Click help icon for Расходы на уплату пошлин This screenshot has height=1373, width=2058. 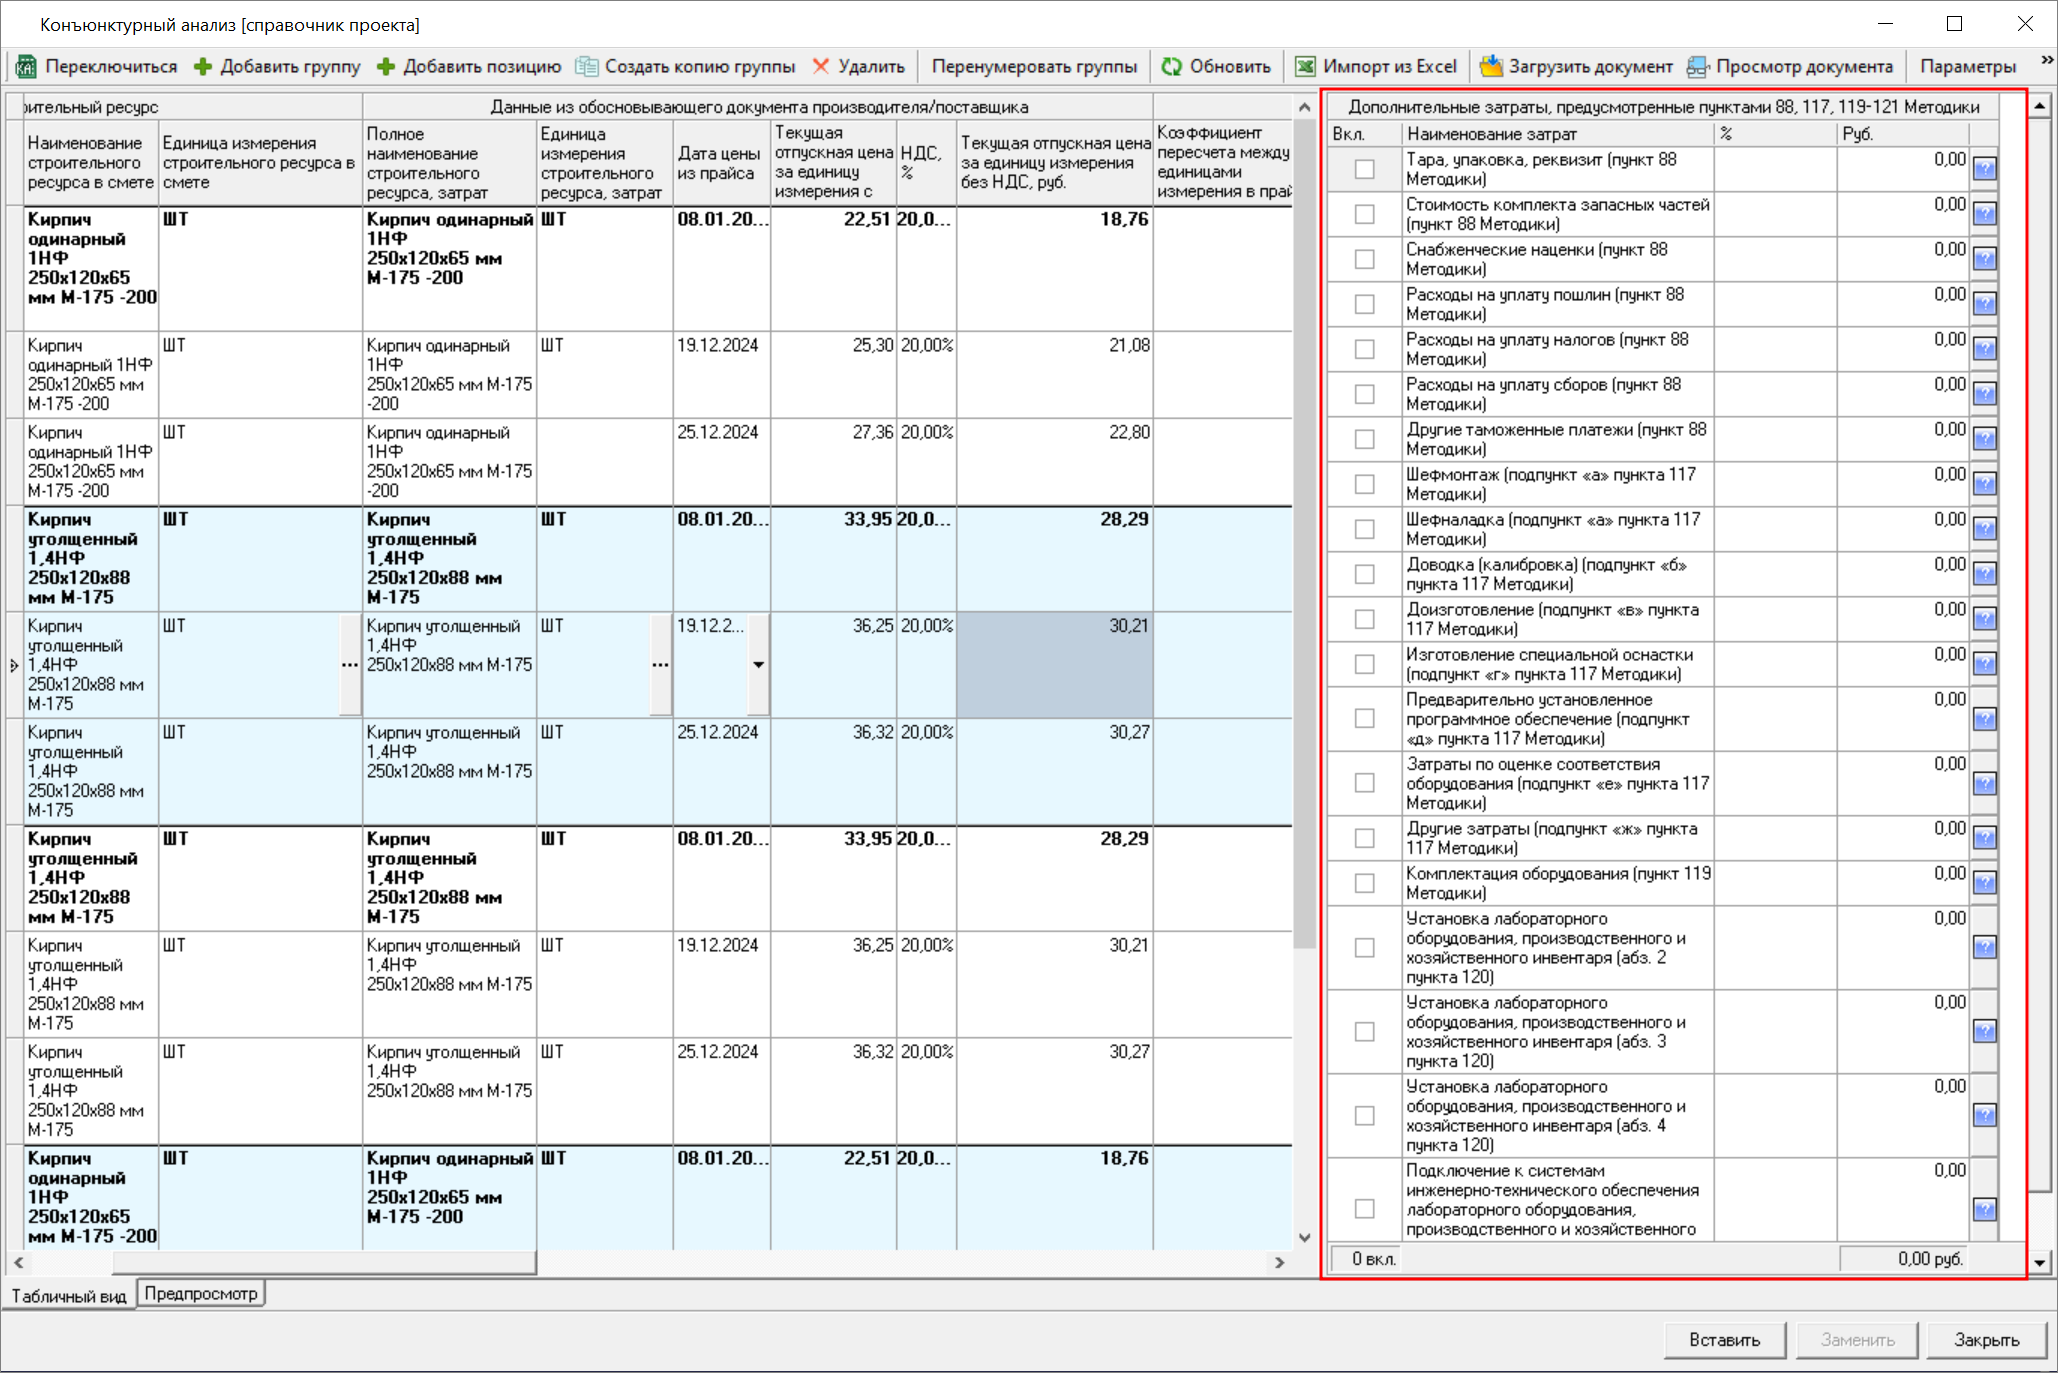pyautogui.click(x=1985, y=304)
